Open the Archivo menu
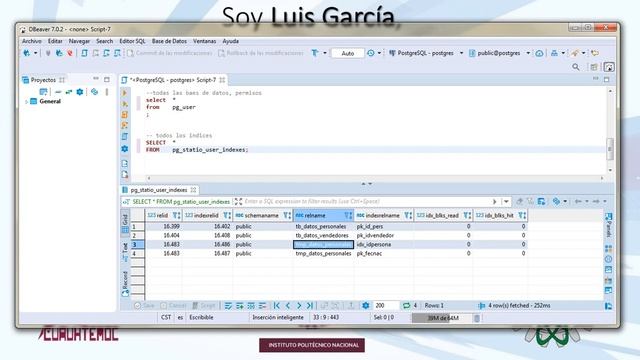This screenshot has height=360, width=640. [x=31, y=41]
